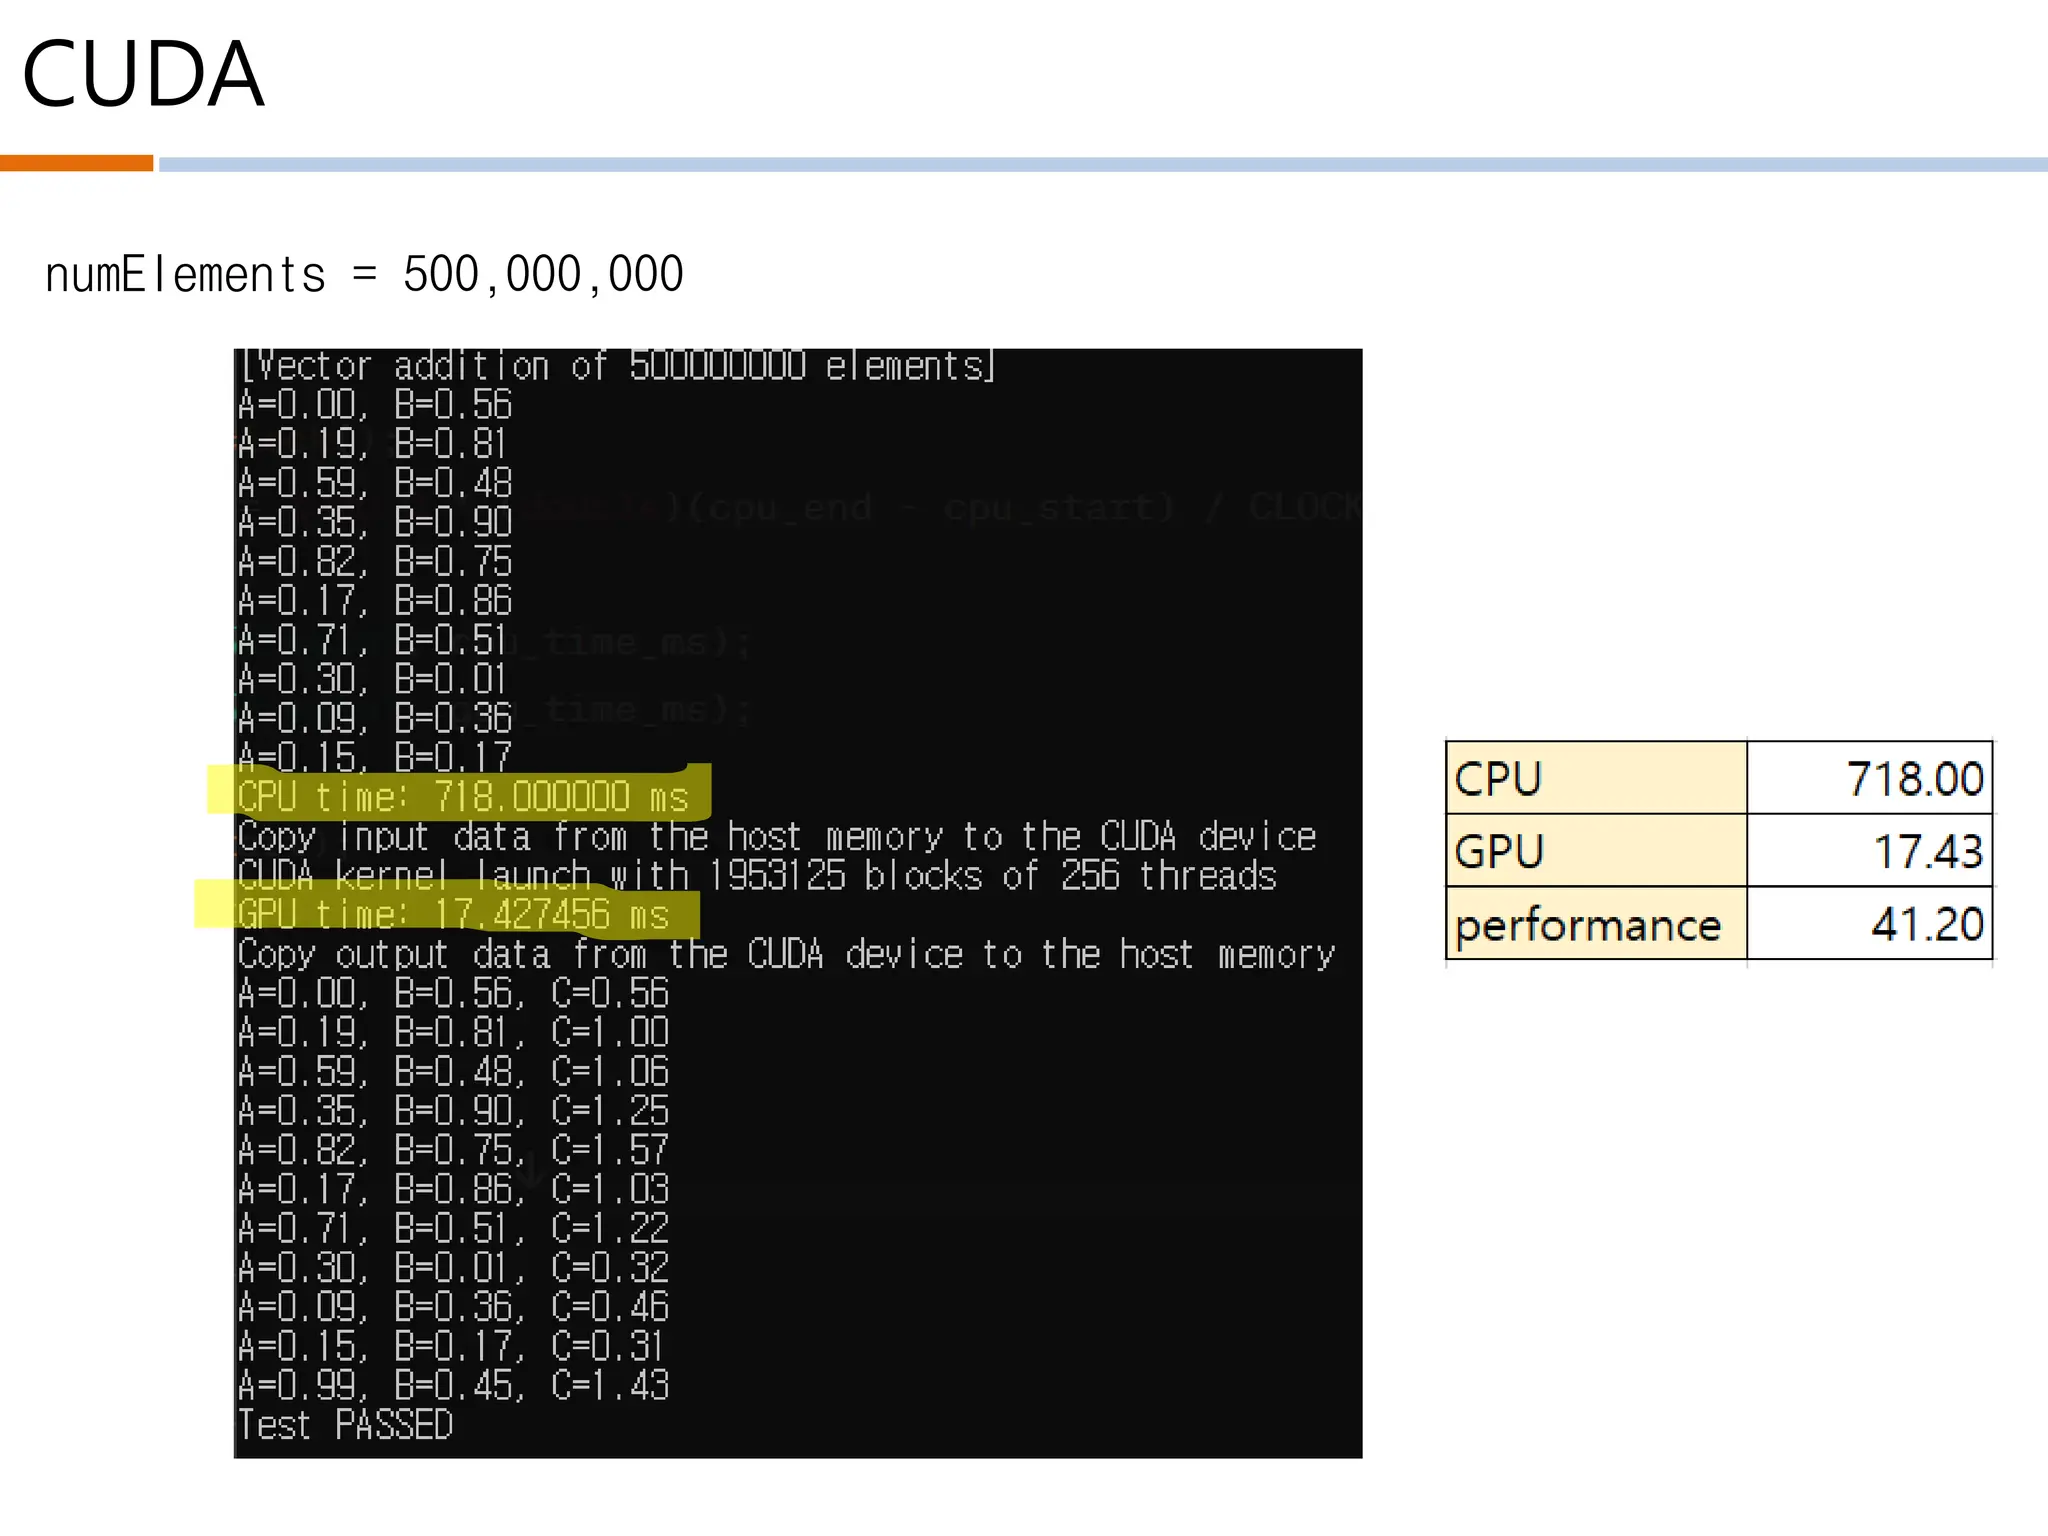Click the A=0.99, B=0.45, C=1.43 line

[x=453, y=1385]
